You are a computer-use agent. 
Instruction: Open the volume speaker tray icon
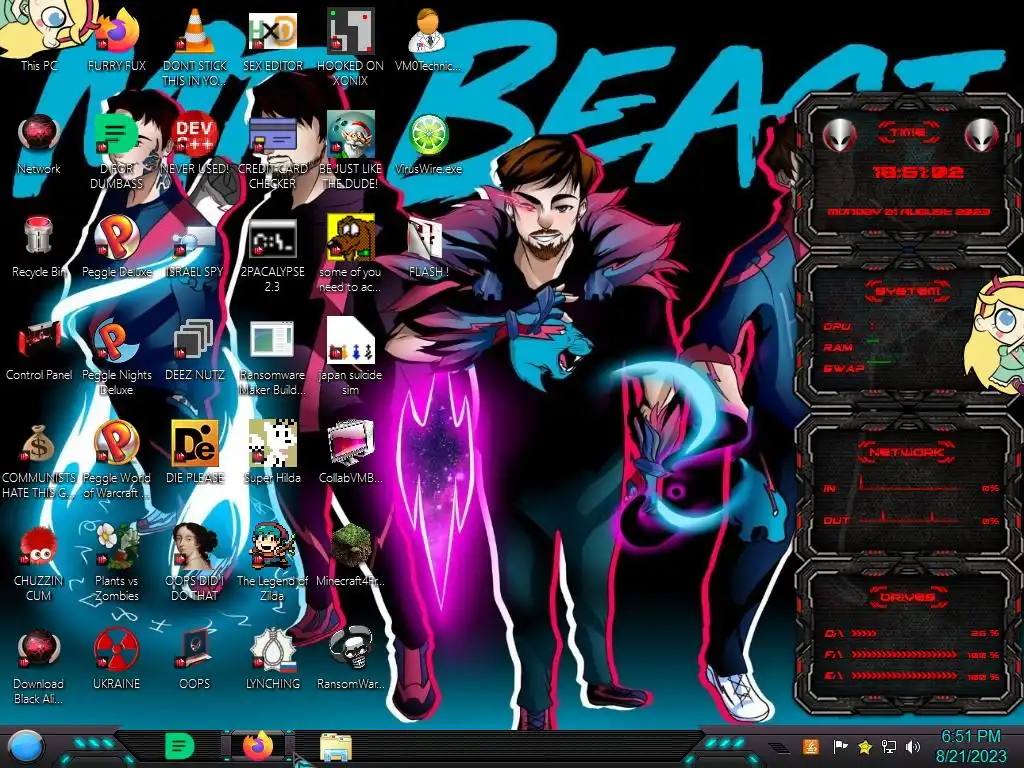[913, 746]
